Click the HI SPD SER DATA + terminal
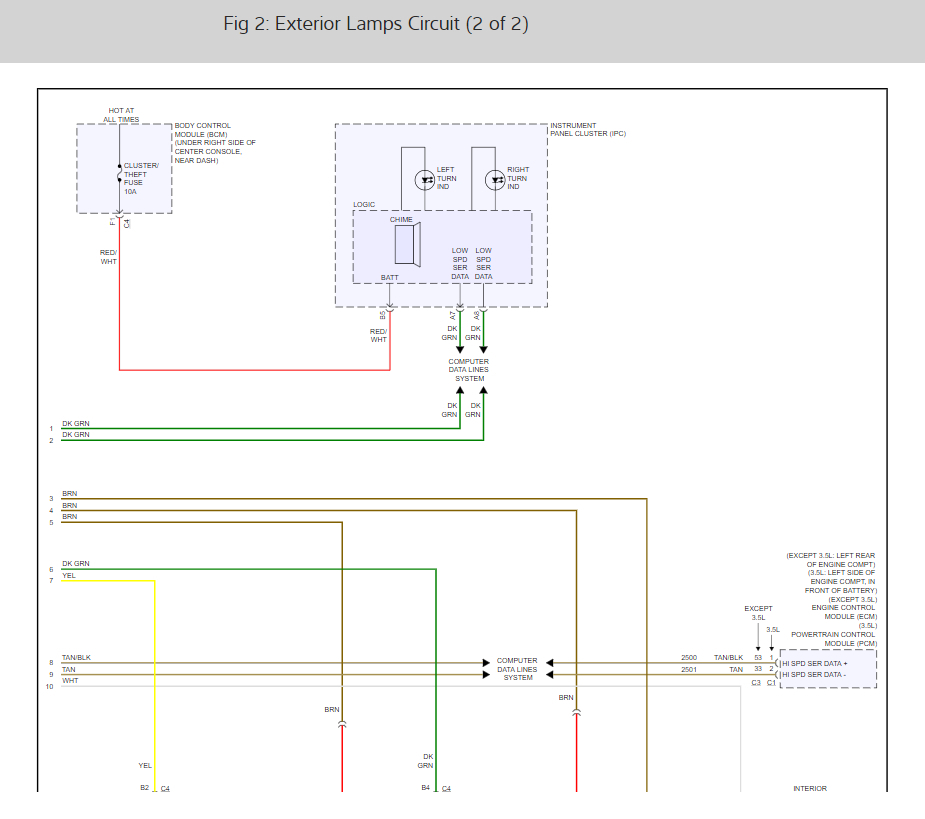 pyautogui.click(x=814, y=663)
